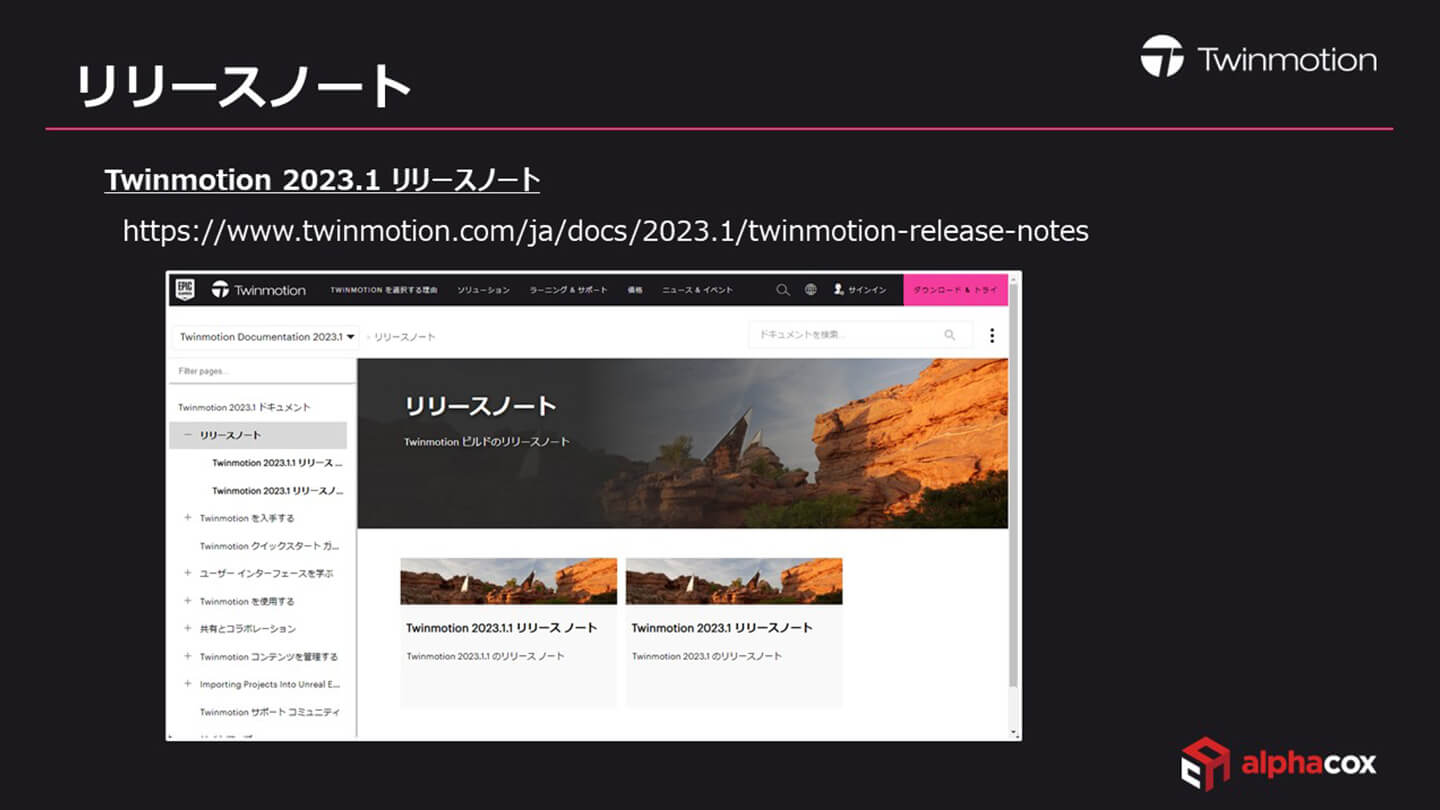Open the sidebar's Twinmotion 2023.1 リリースノ... entry under 2023.1.1

point(277,491)
